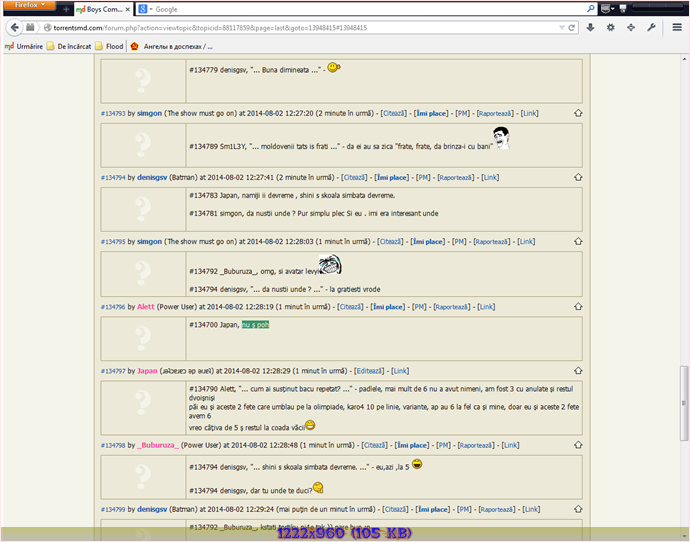This screenshot has height=542, width=690.
Task: Click the laughing troll face in post #134795
Action: click(330, 264)
